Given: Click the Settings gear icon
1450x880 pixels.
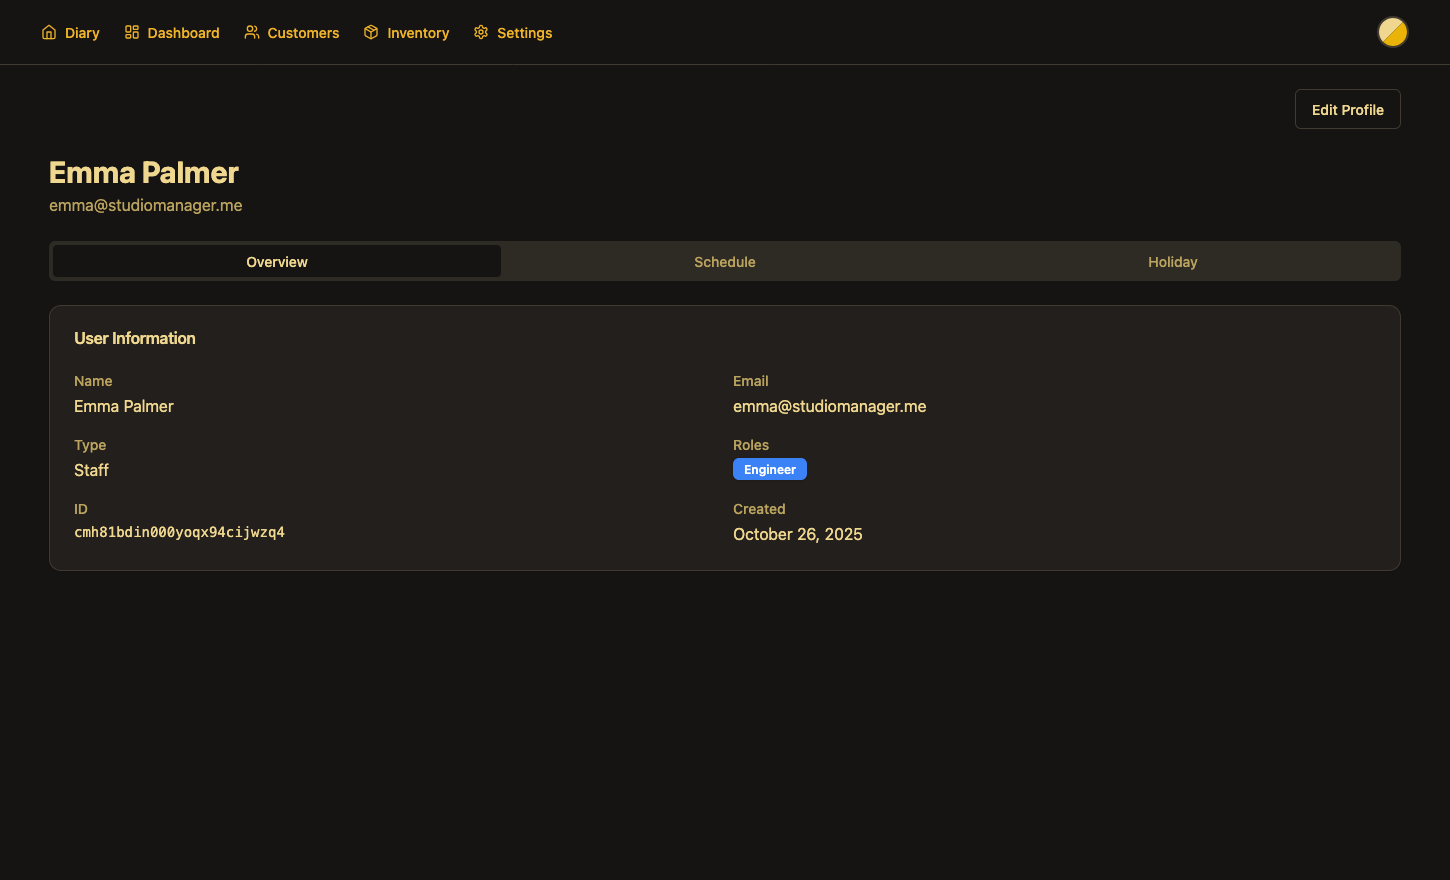Looking at the screenshot, I should coord(481,33).
